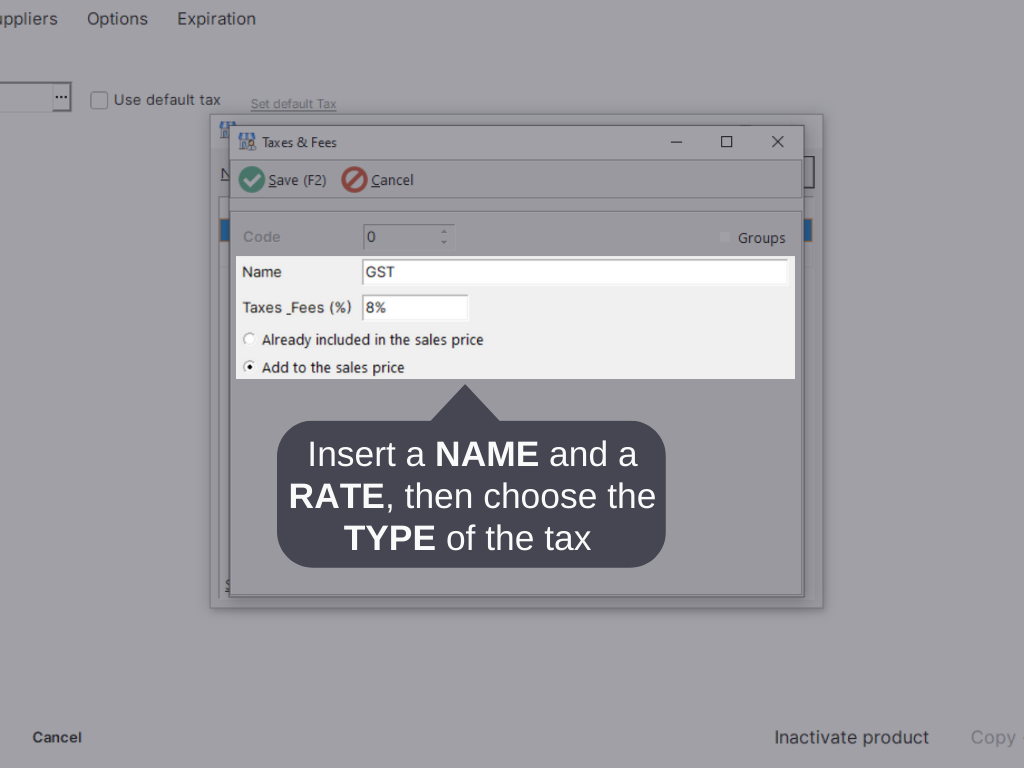Click into the Name field containing GST

pyautogui.click(x=575, y=272)
